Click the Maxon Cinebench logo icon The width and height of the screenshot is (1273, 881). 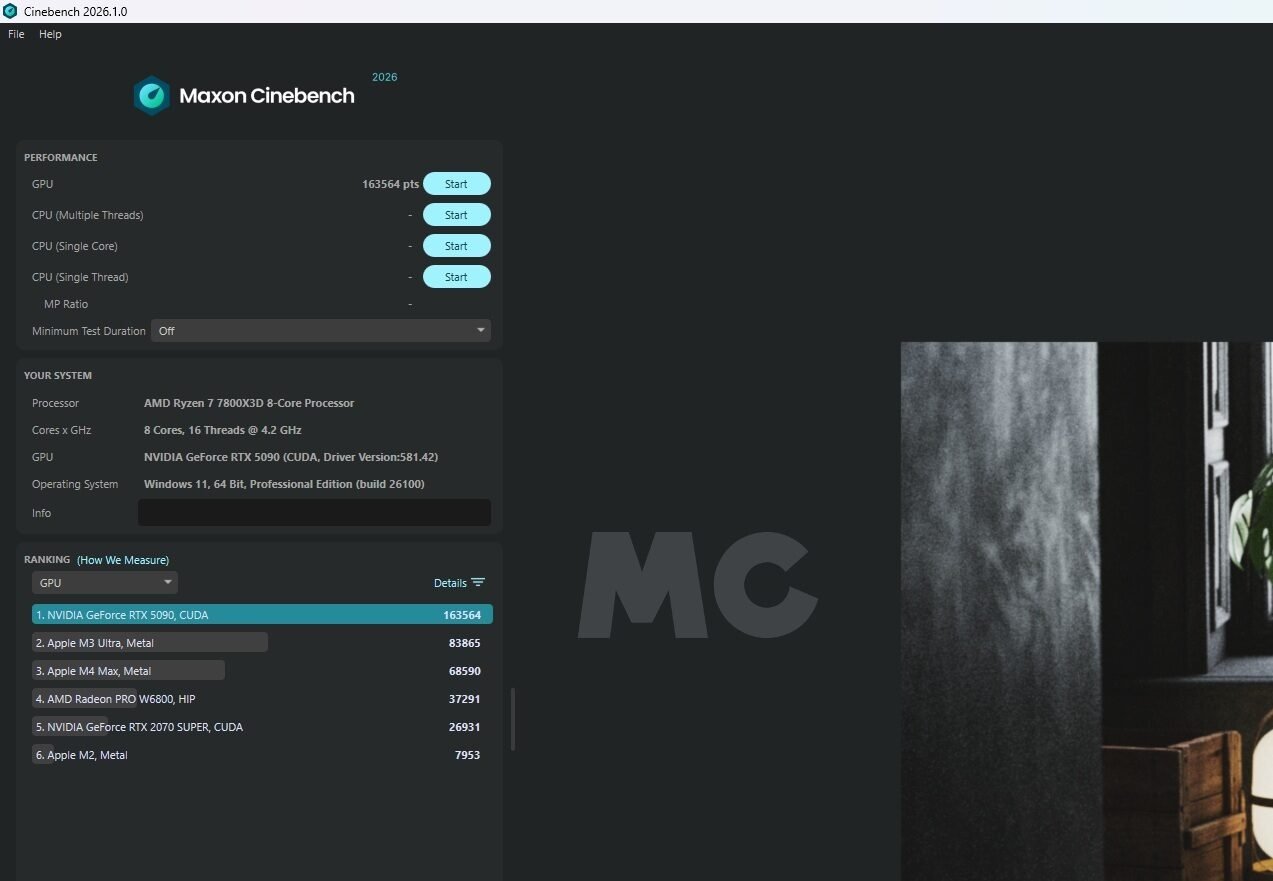pyautogui.click(x=152, y=94)
